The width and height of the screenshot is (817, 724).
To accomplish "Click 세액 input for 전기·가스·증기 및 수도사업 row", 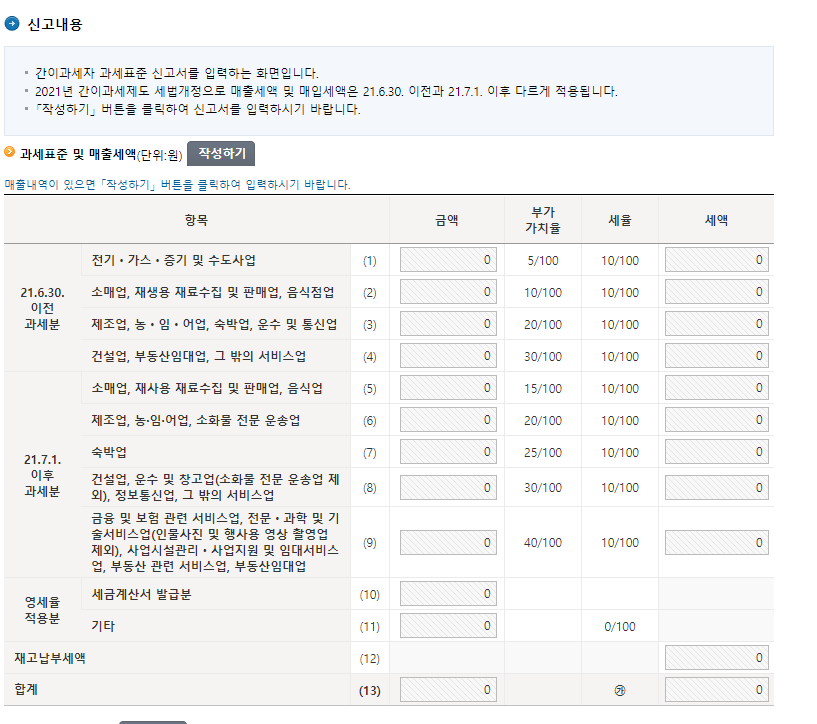I will pos(716,260).
